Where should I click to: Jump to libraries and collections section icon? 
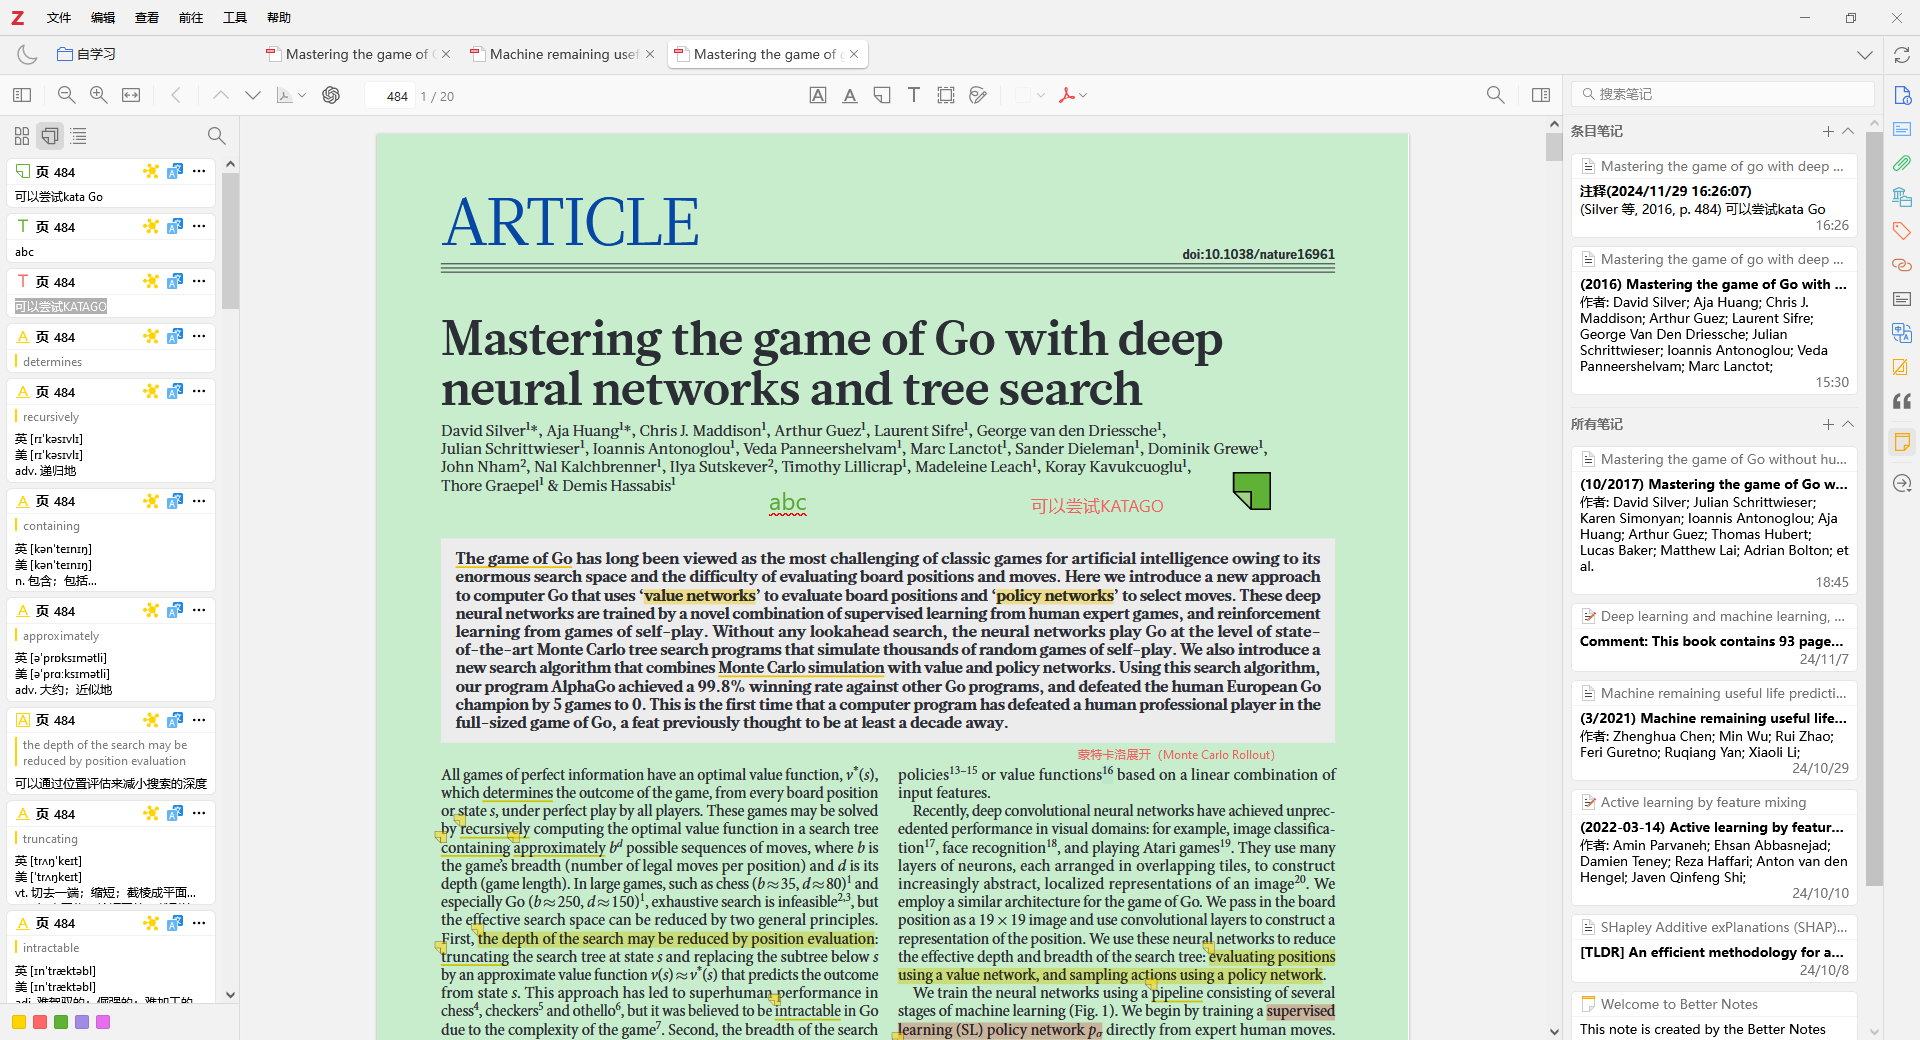tap(1902, 197)
